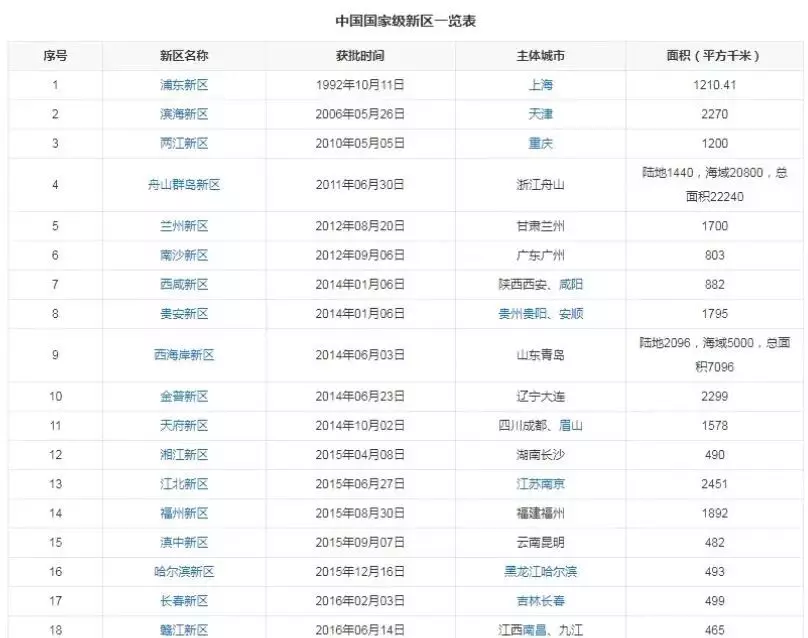Select the date 2012年08月20日

coord(360,226)
